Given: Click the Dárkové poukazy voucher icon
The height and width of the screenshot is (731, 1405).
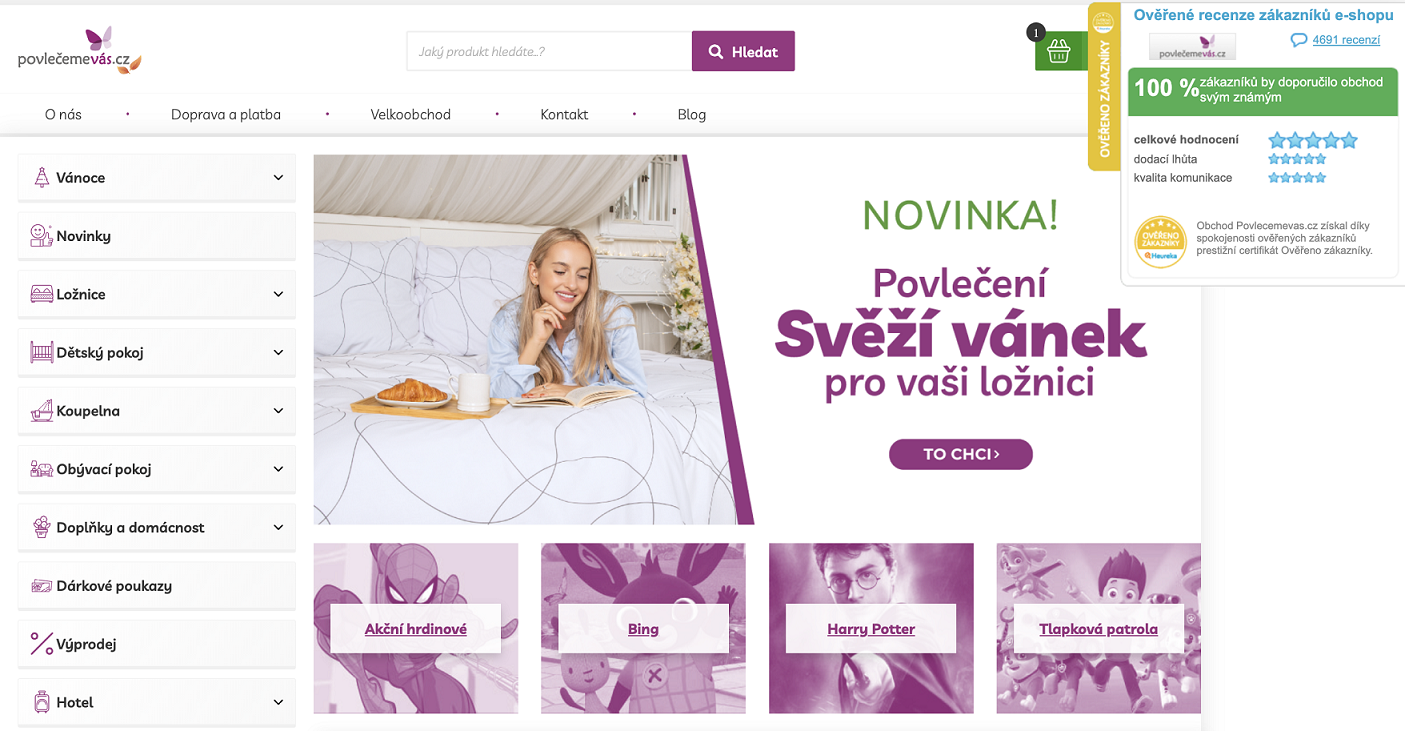Looking at the screenshot, I should [42, 586].
